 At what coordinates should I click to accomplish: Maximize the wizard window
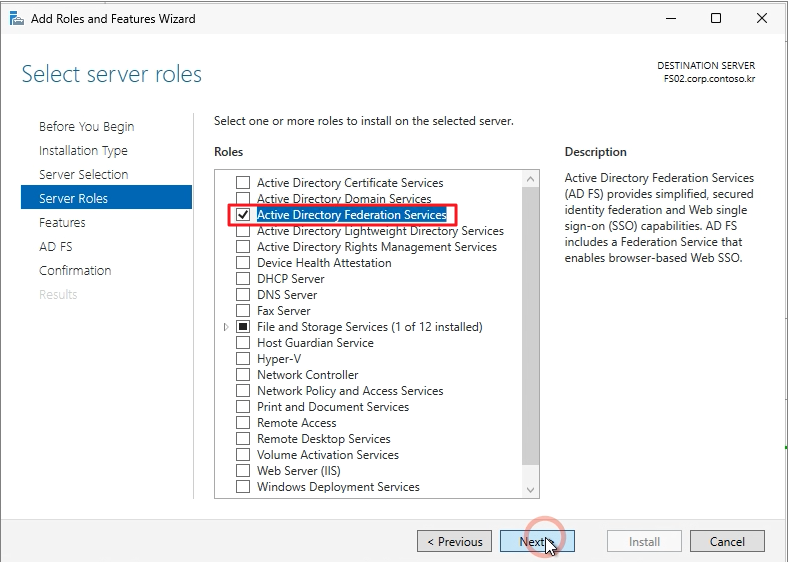(716, 19)
